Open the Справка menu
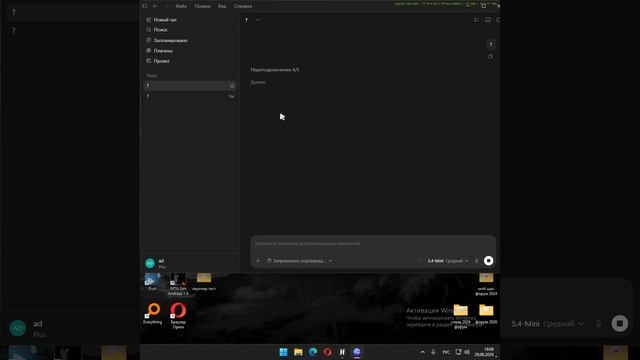This screenshot has height=360, width=640. pos(243,6)
